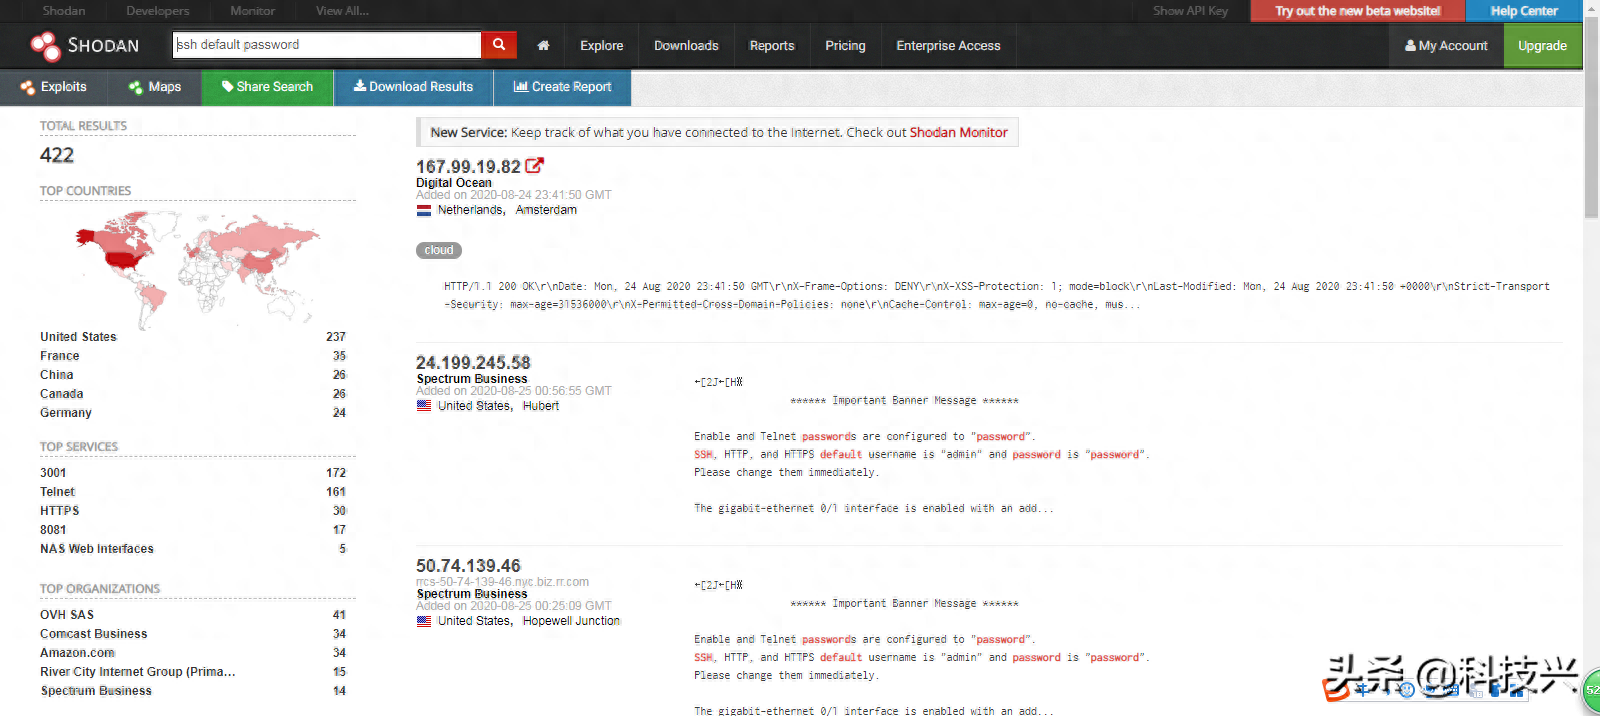
Task: Click hostname rrcs-50-74-139-46.nyc.biz.rr.com
Action: tap(502, 582)
